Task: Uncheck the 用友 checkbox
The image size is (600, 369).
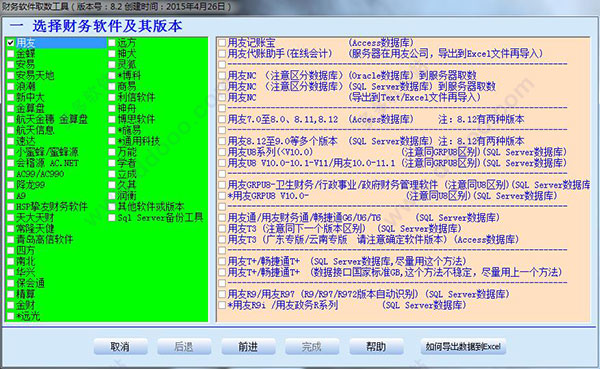Action: pyautogui.click(x=11, y=43)
